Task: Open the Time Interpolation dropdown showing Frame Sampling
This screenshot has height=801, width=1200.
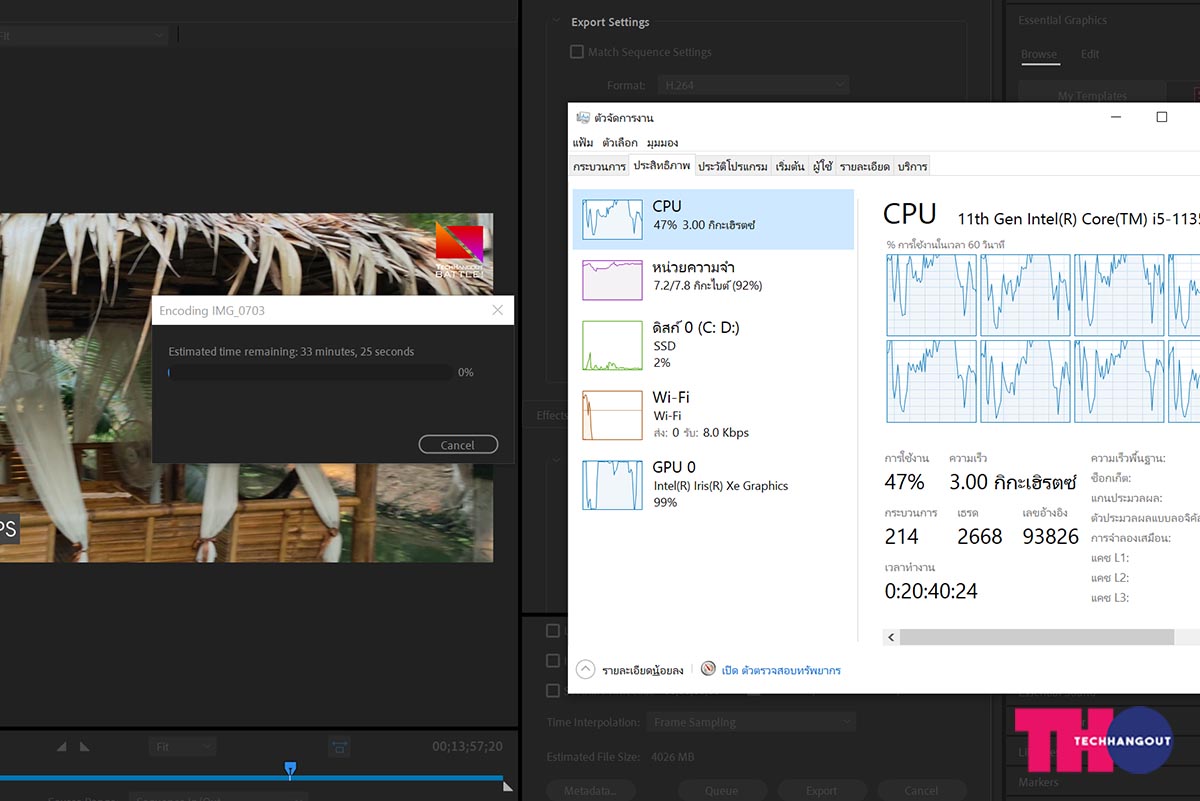Action: click(x=751, y=721)
